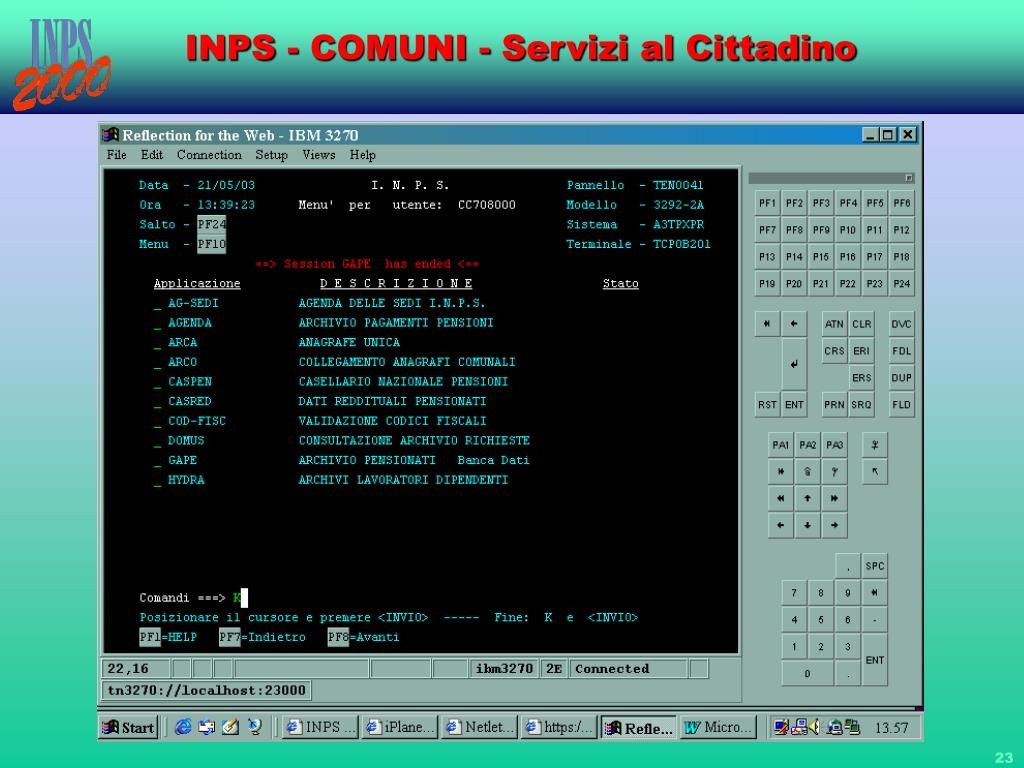Open Outlook Express quick launch icon

point(206,727)
